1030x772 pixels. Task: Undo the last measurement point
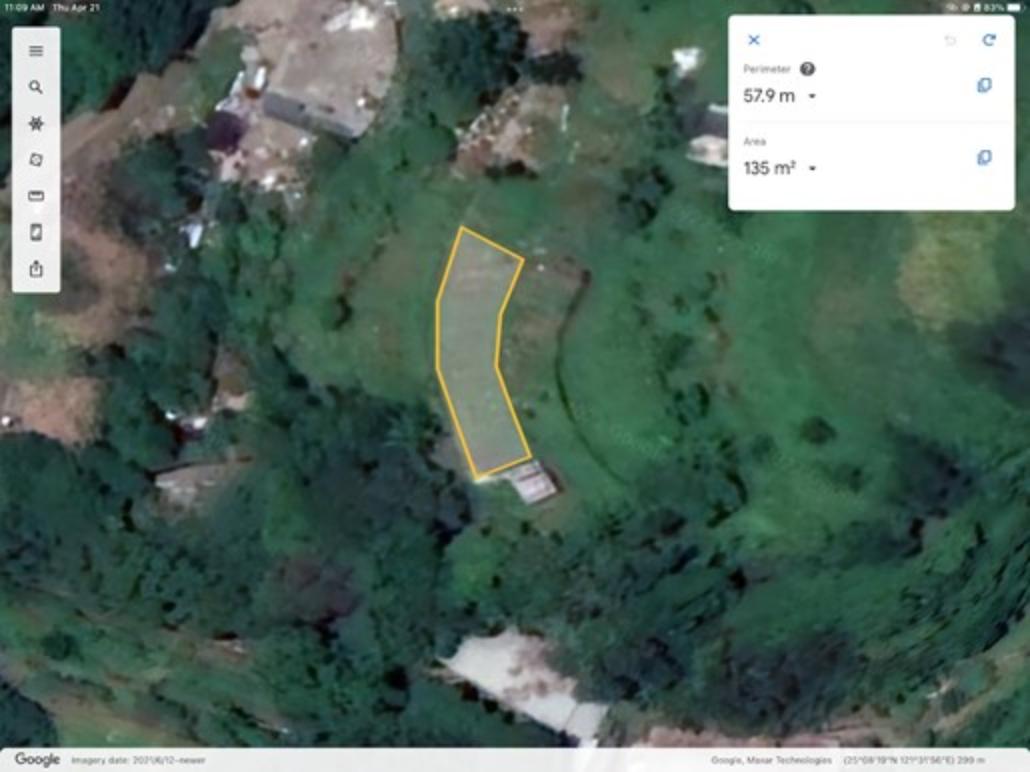(950, 41)
